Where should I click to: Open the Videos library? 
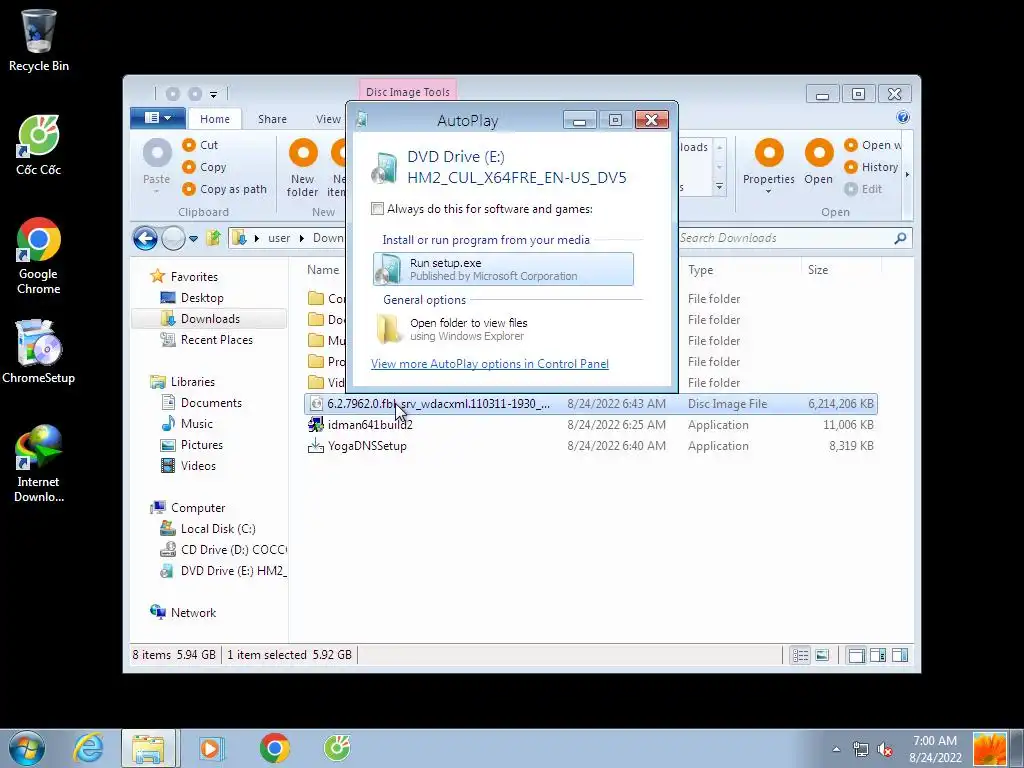pyautogui.click(x=198, y=466)
